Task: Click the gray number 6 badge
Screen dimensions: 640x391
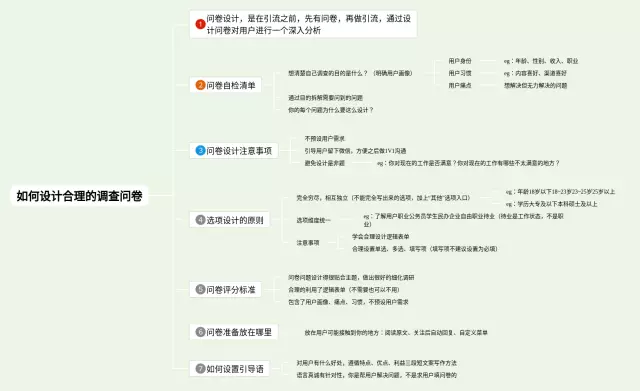Action: (x=200, y=332)
